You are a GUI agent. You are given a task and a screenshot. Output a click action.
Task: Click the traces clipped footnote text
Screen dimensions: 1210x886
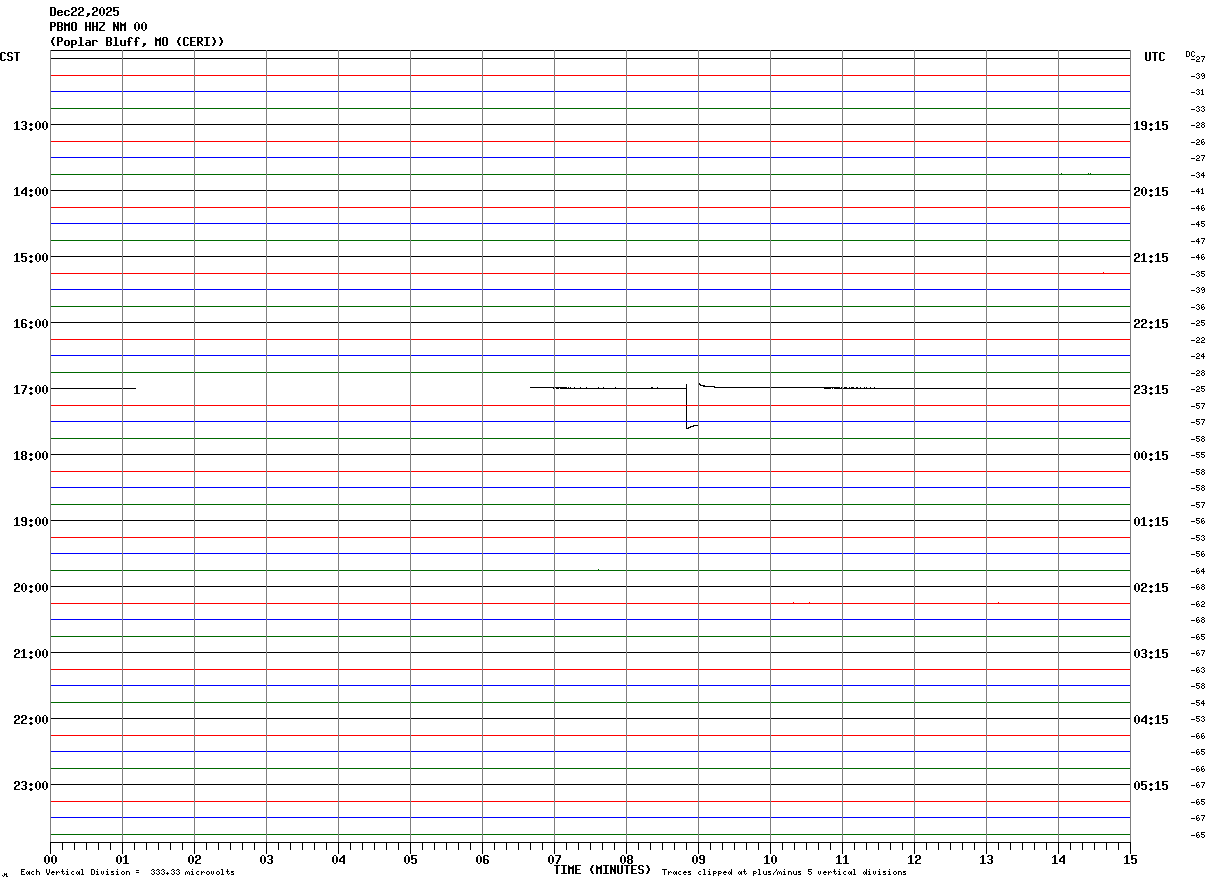[784, 873]
